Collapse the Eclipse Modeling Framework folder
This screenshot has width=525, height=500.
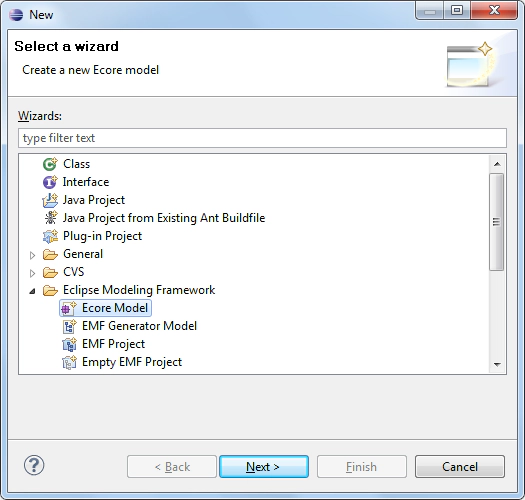[x=32, y=291]
